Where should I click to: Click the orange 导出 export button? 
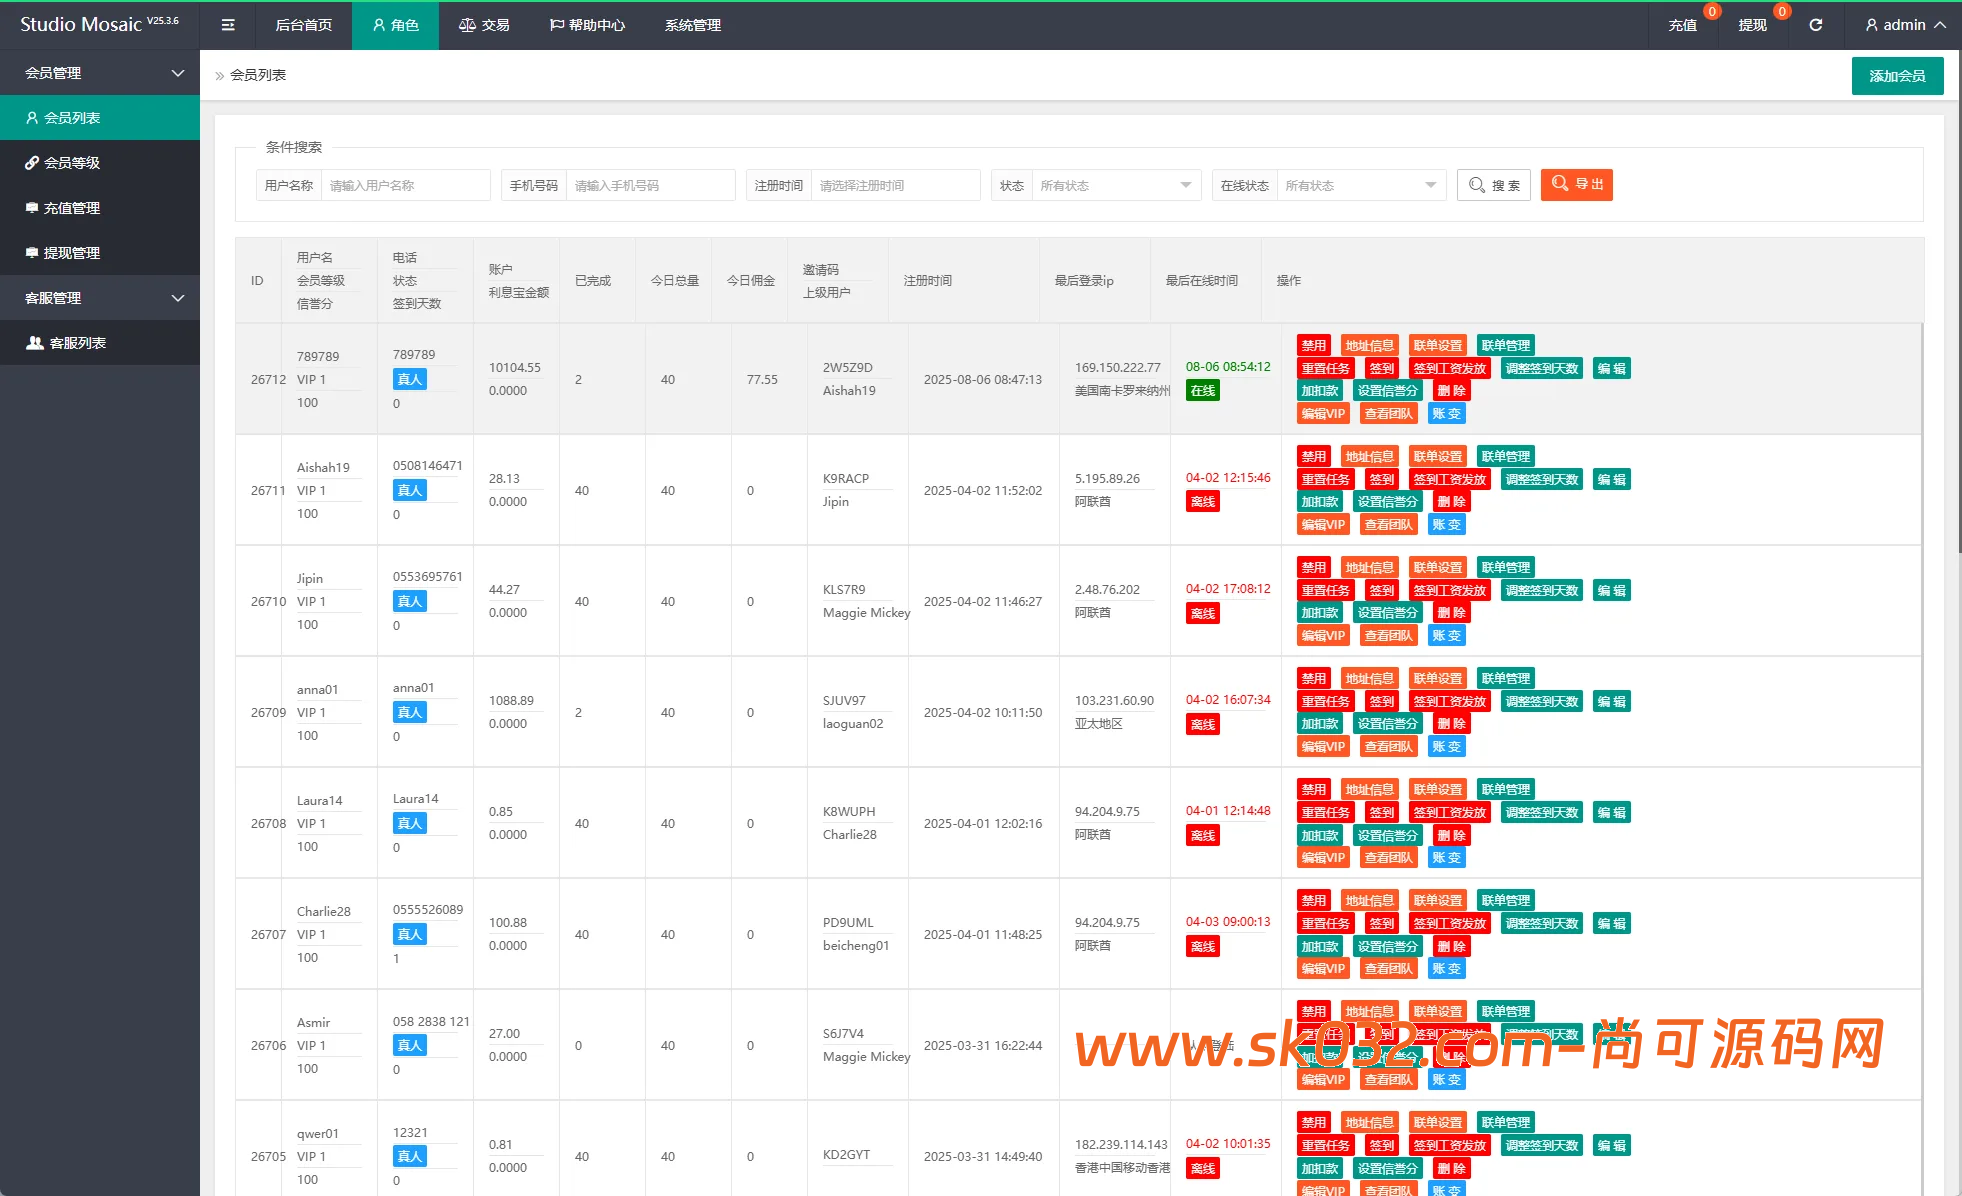pos(1576,185)
